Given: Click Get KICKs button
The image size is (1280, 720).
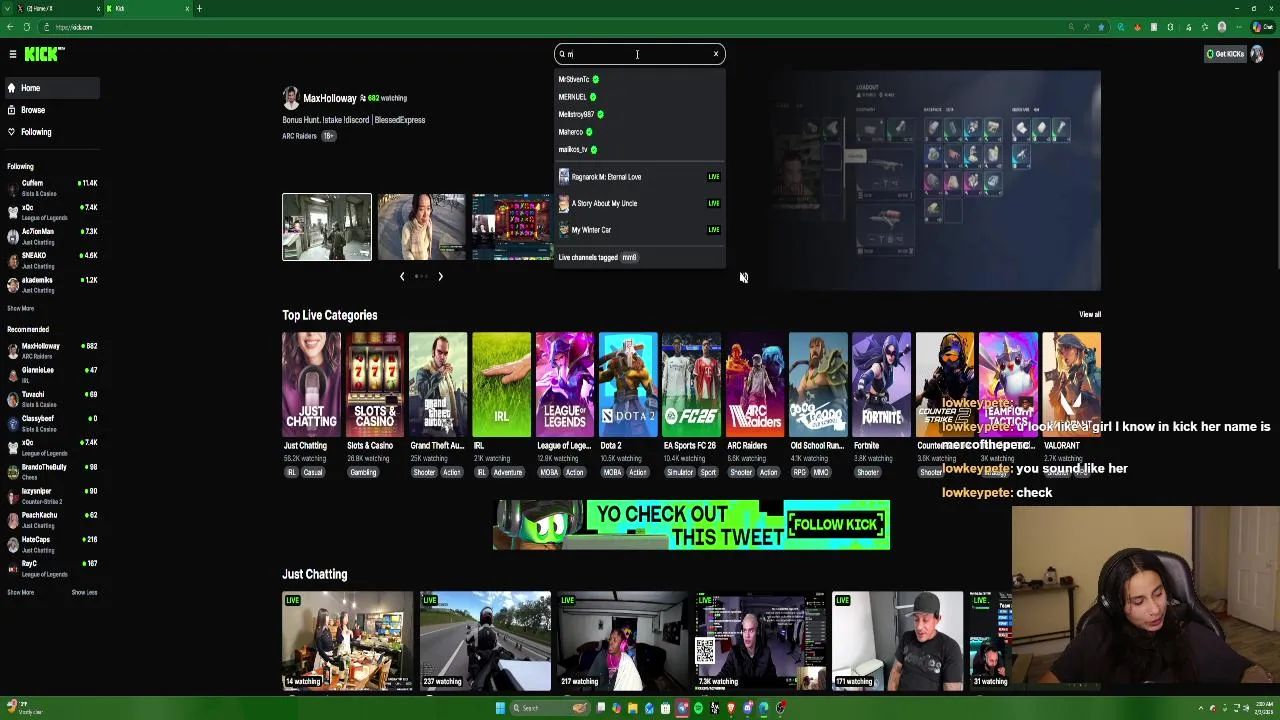Looking at the screenshot, I should click(x=1225, y=54).
